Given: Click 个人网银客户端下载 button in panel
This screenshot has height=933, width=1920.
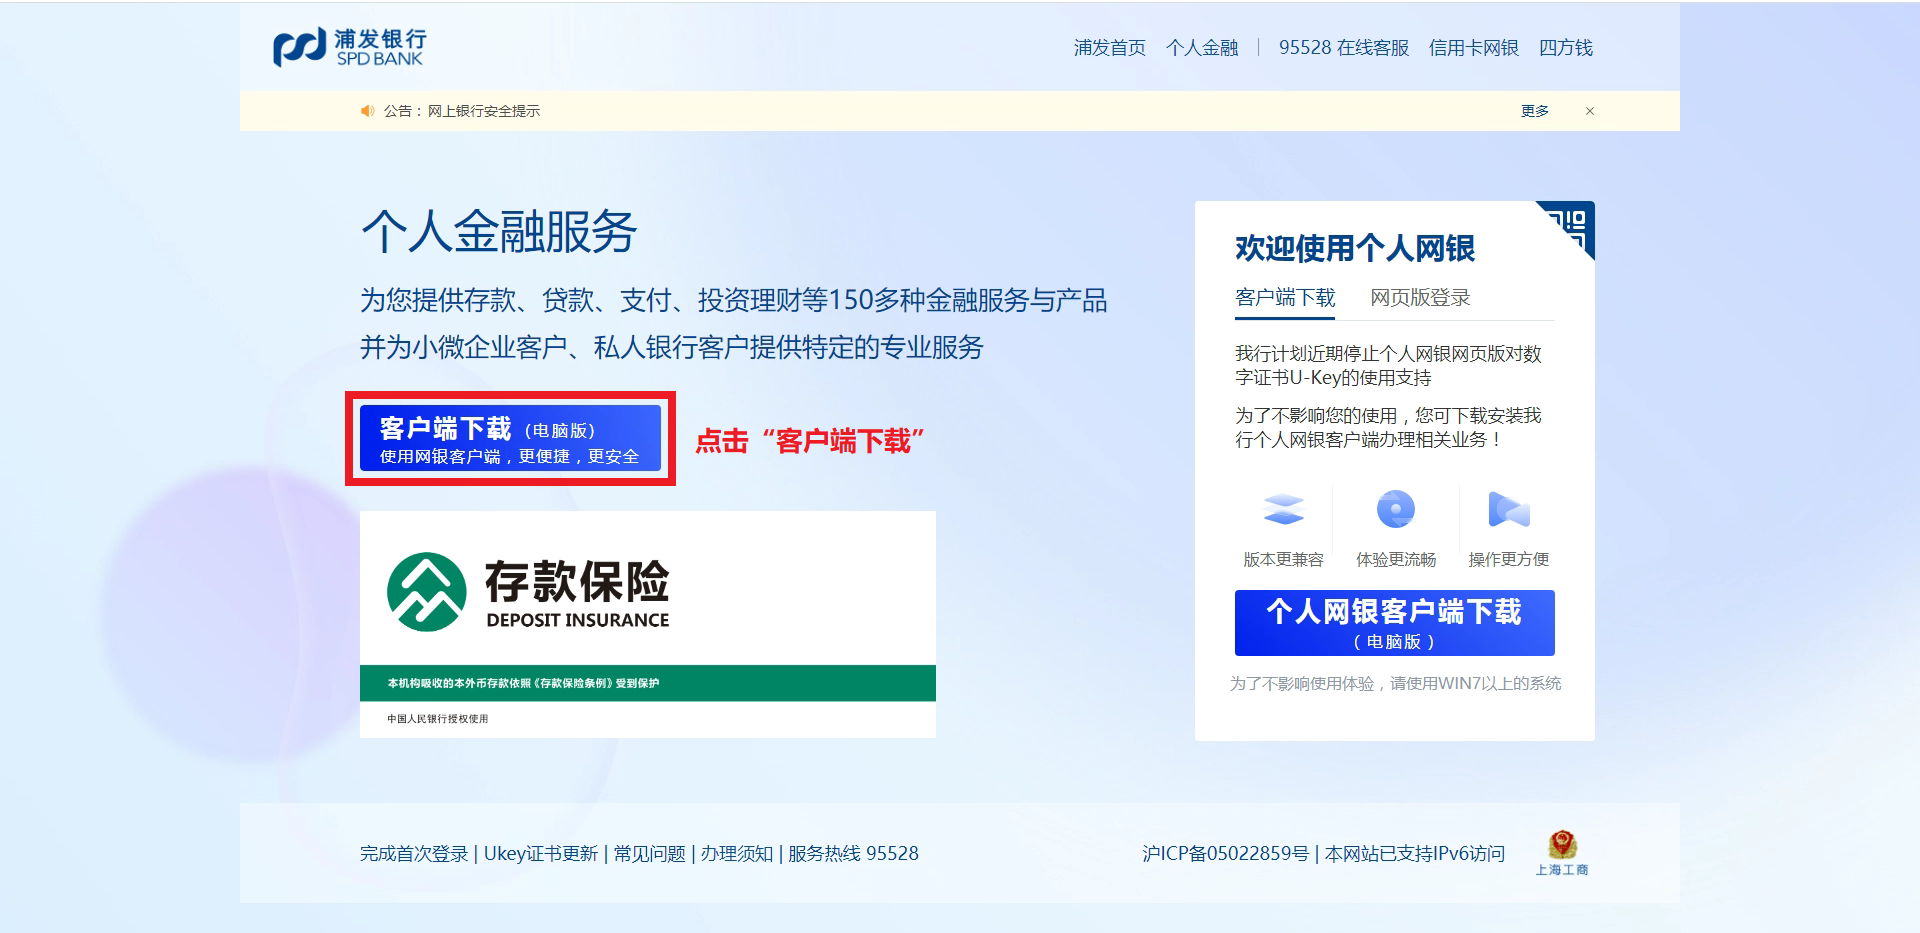Looking at the screenshot, I should coord(1395,623).
